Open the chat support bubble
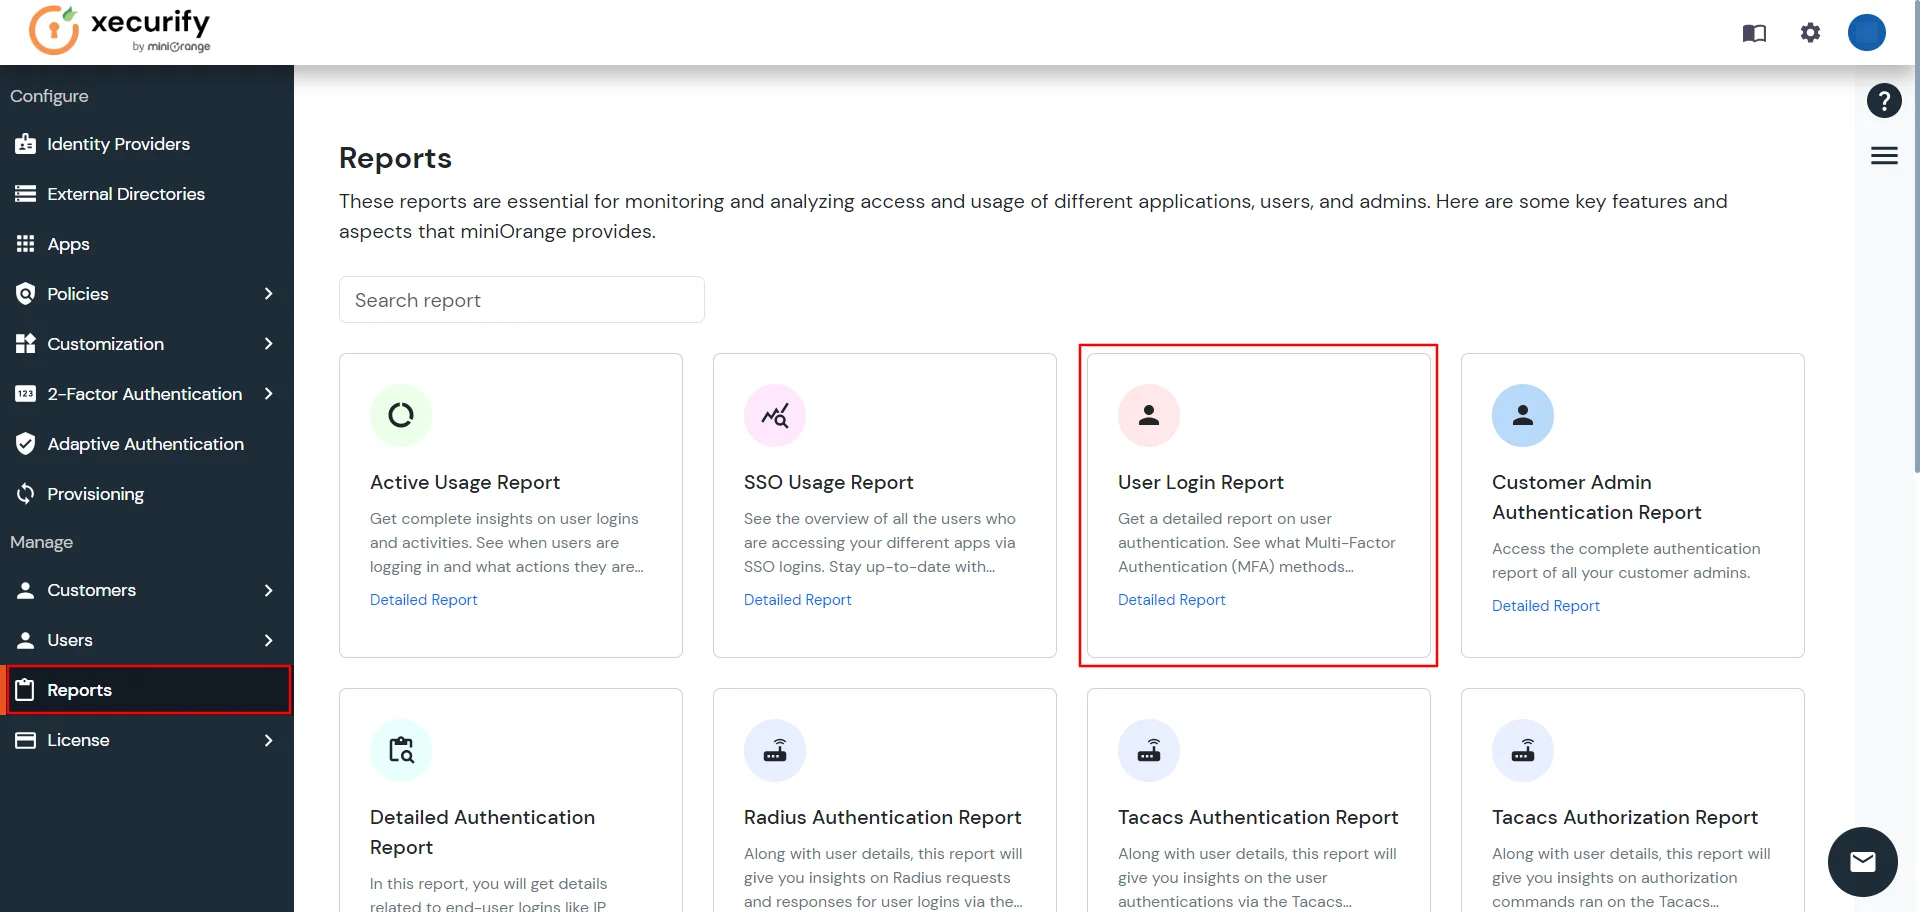This screenshot has width=1920, height=912. (x=1862, y=861)
